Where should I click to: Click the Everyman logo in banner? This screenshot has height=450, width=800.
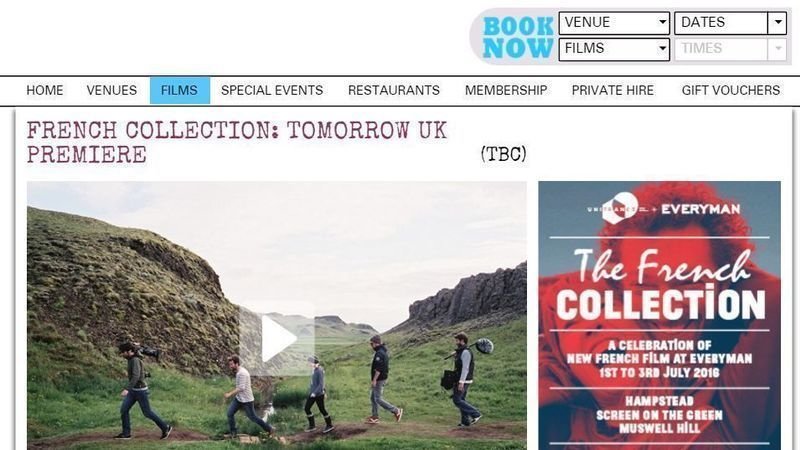click(701, 209)
